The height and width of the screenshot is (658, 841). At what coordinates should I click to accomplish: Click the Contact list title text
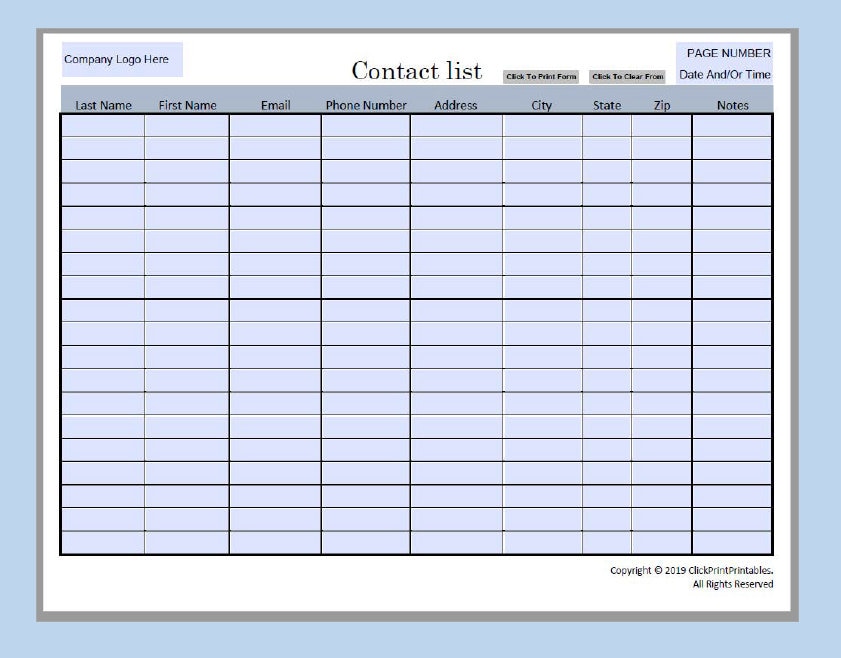tap(416, 70)
